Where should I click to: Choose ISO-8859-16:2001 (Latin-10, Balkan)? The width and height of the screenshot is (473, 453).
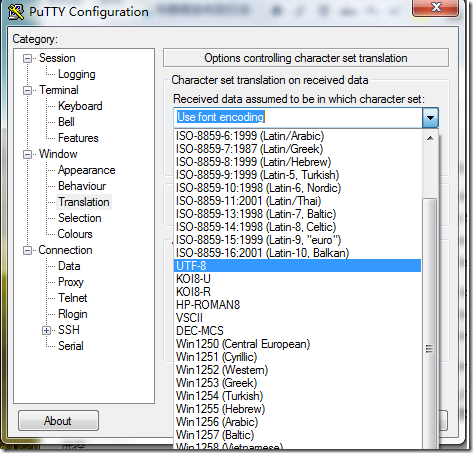(x=297, y=253)
